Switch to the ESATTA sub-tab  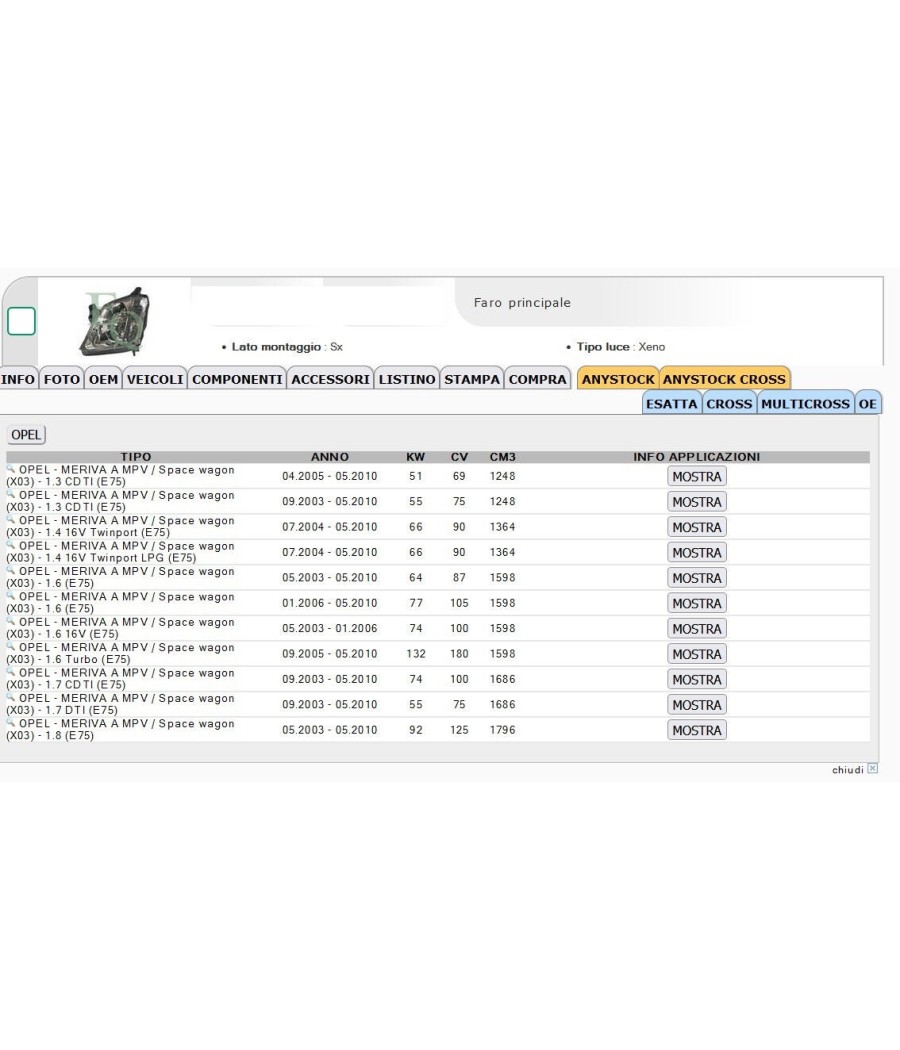pos(672,404)
